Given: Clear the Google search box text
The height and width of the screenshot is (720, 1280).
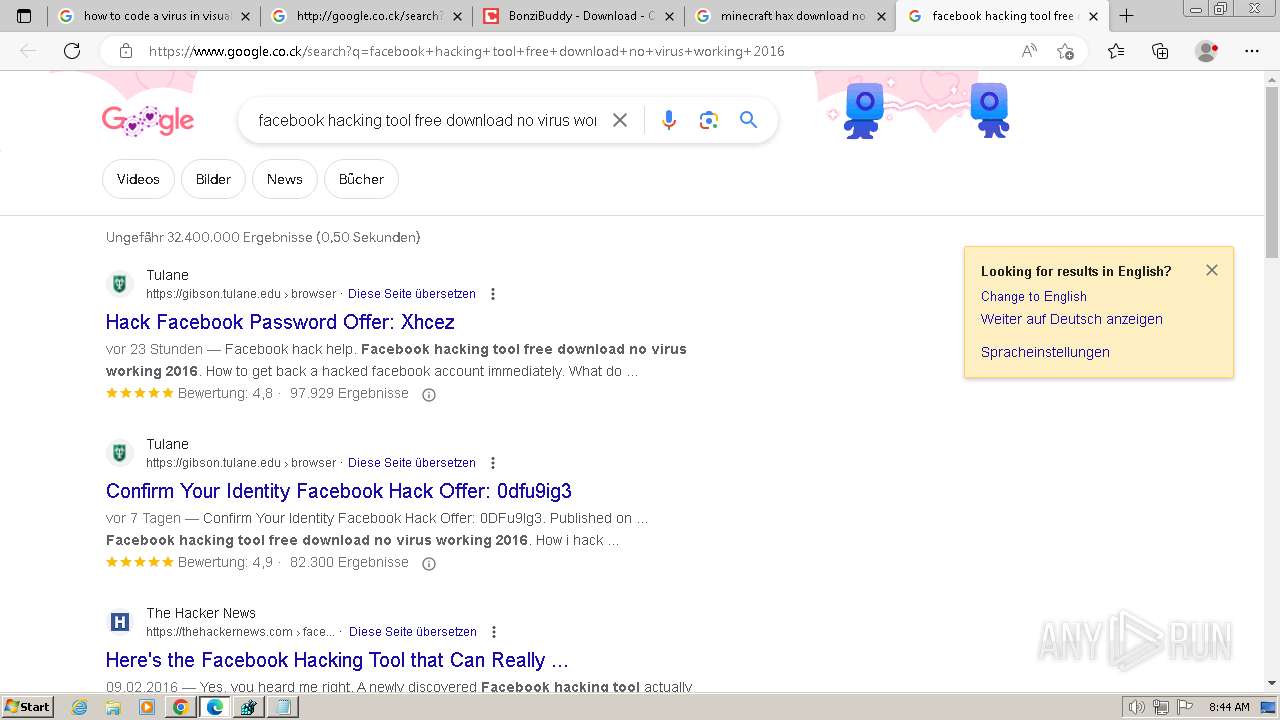Looking at the screenshot, I should point(620,120).
